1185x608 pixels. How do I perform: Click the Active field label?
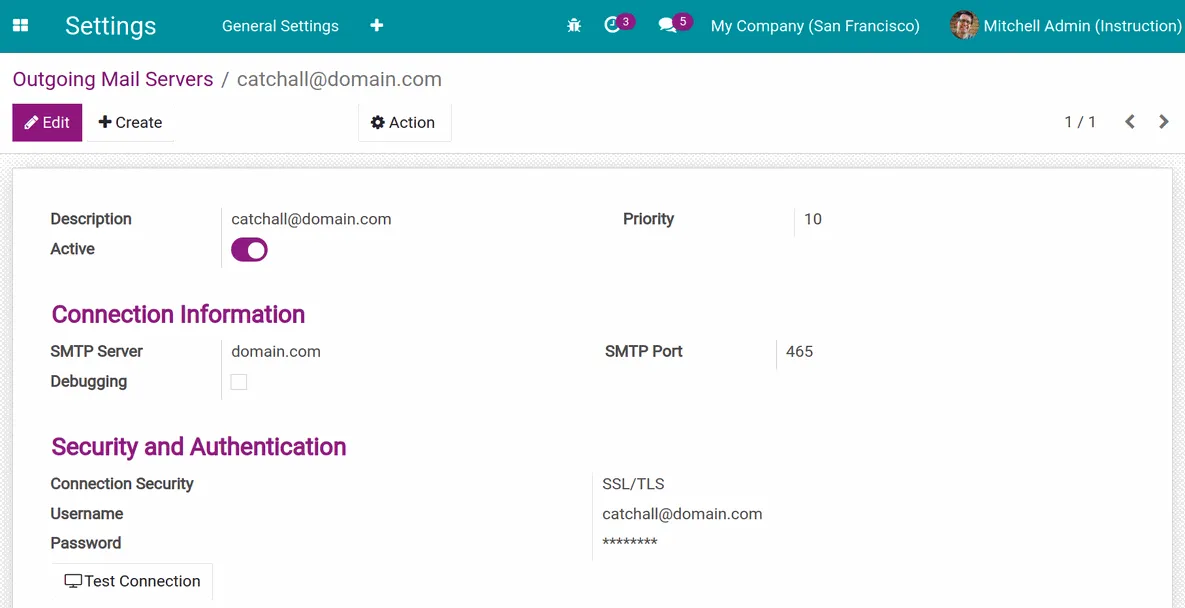tap(73, 248)
